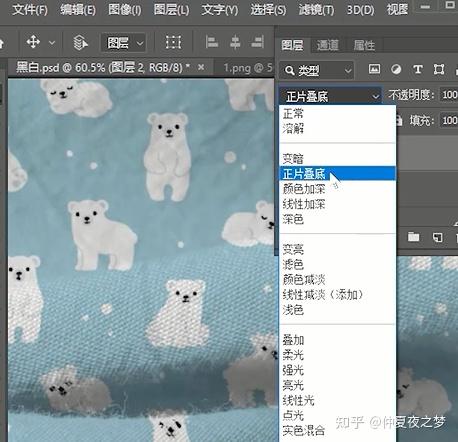The image size is (458, 442).
Task: Choose highlighted 正片叠底 blend mode
Action: (x=337, y=174)
